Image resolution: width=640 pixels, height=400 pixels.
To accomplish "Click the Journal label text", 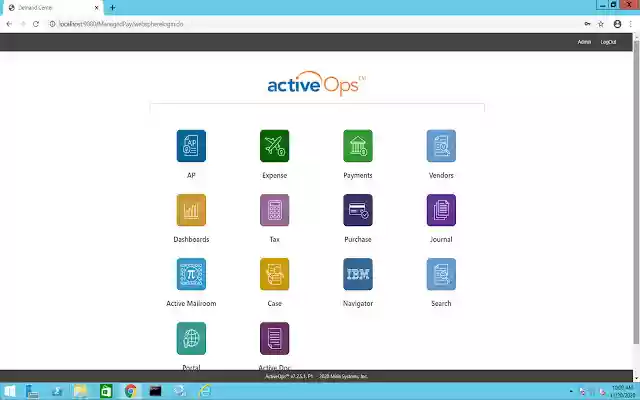I will 441,239.
